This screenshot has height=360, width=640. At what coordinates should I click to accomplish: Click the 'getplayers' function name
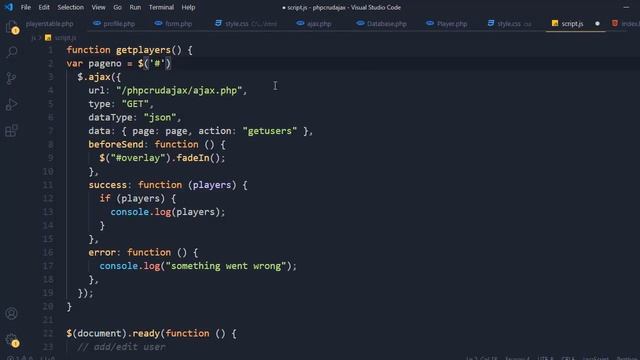coord(143,50)
